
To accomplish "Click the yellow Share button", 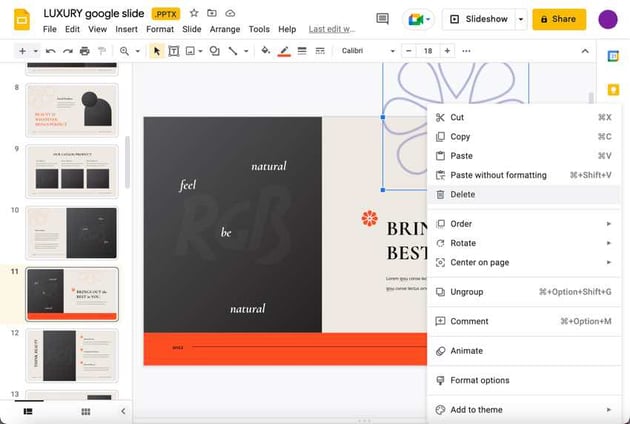I will [x=559, y=19].
